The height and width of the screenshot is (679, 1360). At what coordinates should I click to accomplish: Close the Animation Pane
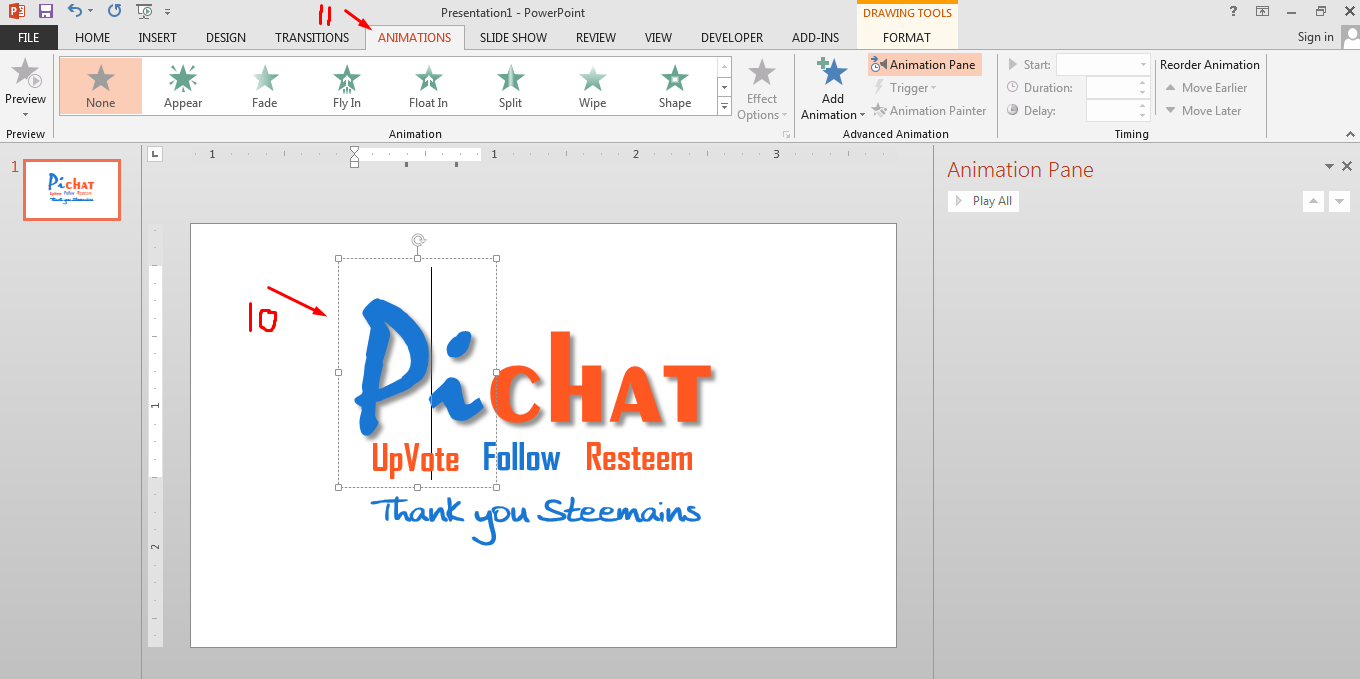coord(1347,167)
